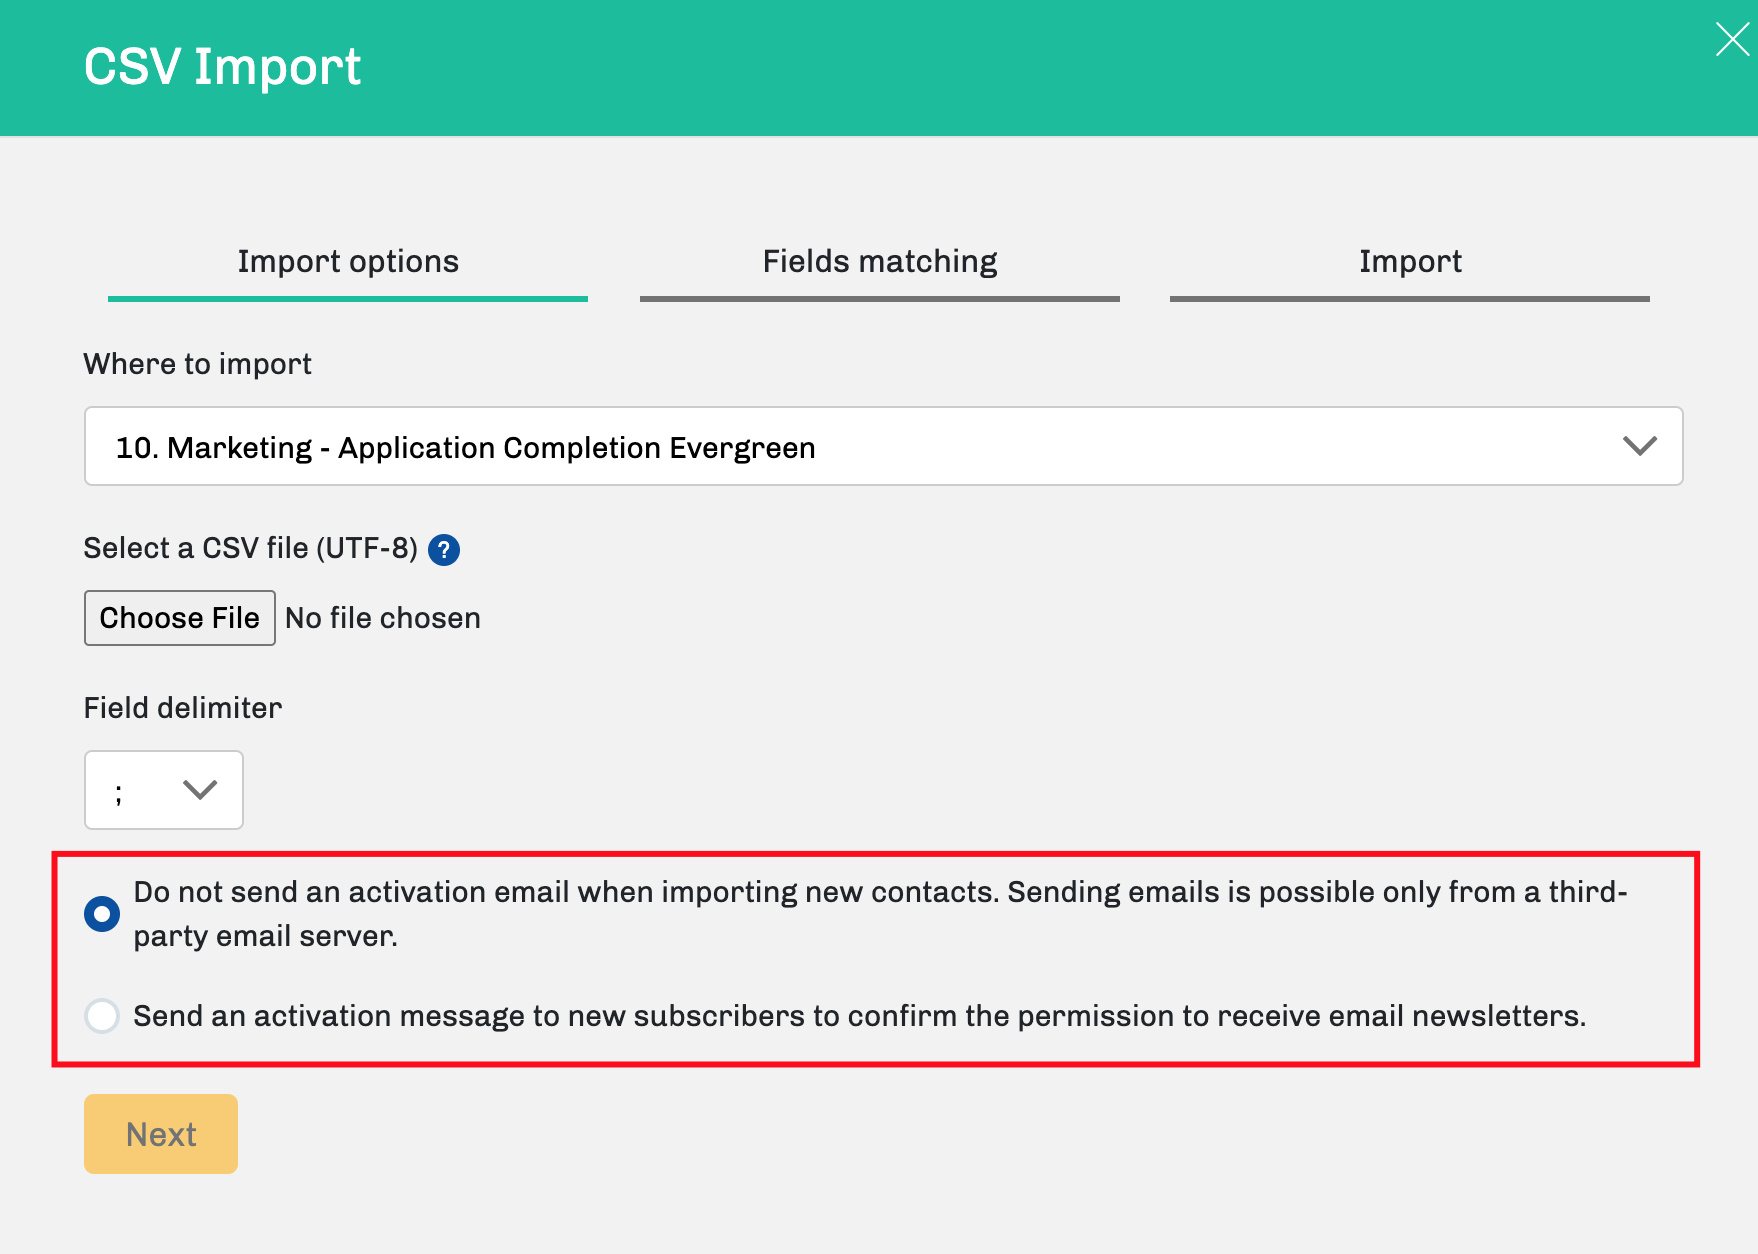Close the CSV Import dialog
The width and height of the screenshot is (1758, 1254).
(x=1732, y=40)
